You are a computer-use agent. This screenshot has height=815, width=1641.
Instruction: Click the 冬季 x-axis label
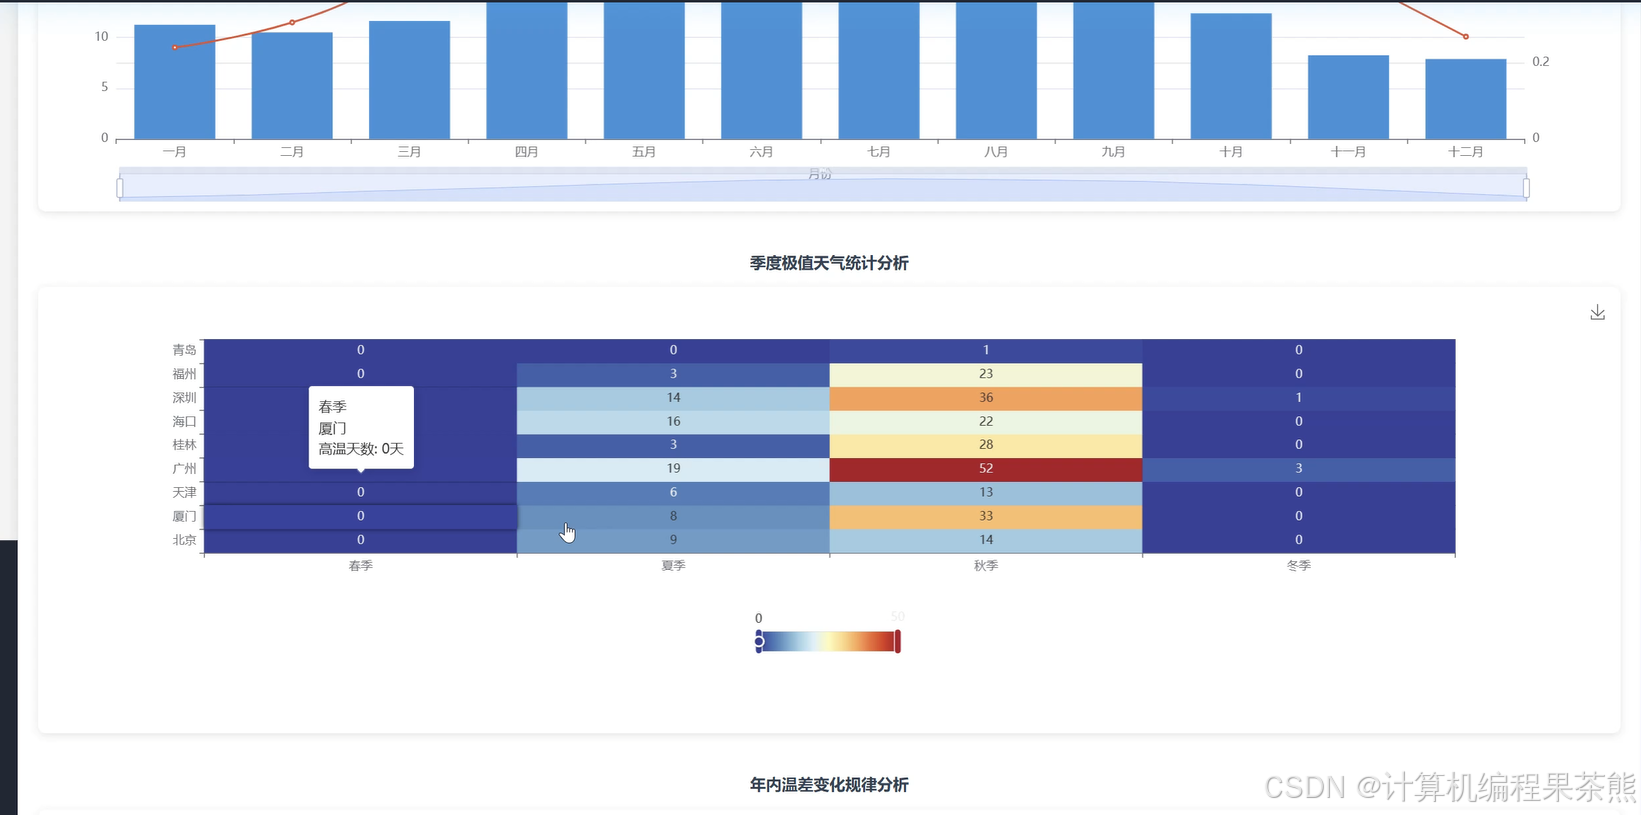pyautogui.click(x=1299, y=566)
